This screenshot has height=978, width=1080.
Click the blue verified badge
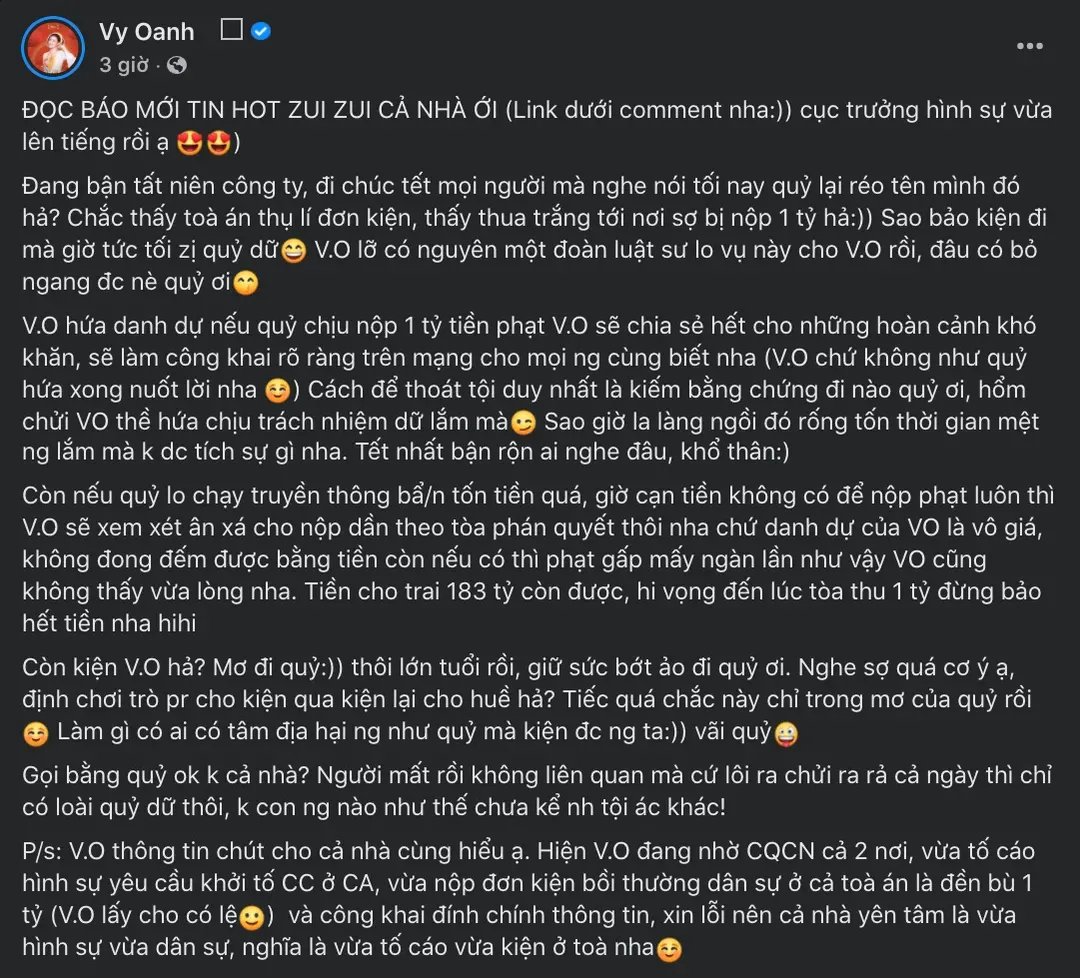coord(261,32)
